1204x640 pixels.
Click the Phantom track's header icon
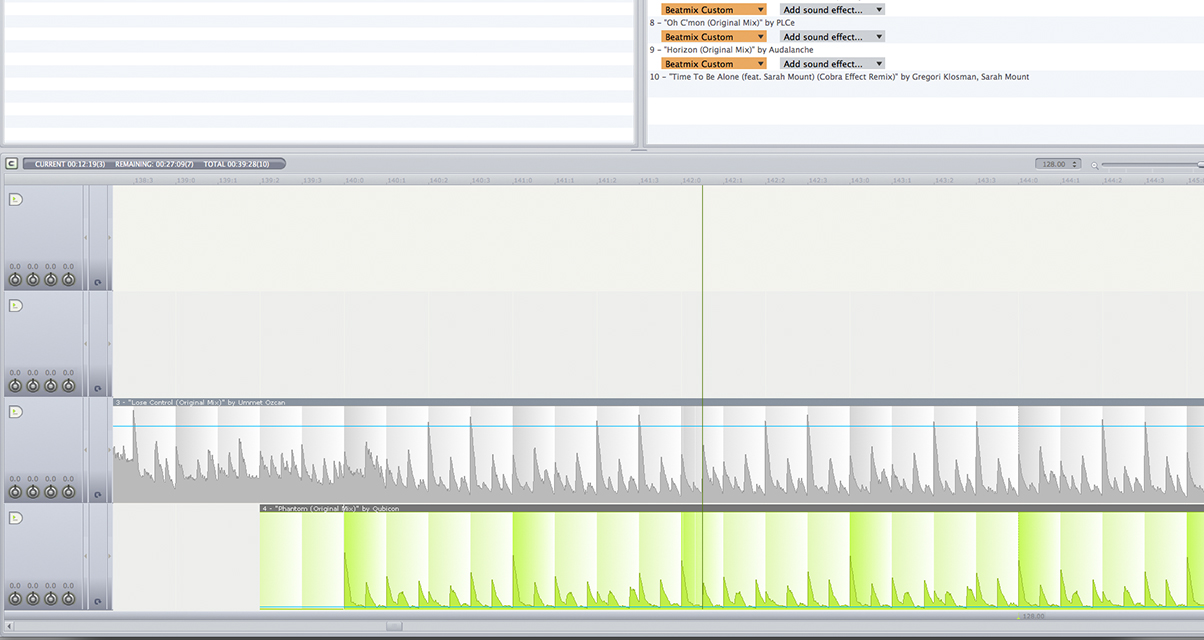(x=15, y=518)
